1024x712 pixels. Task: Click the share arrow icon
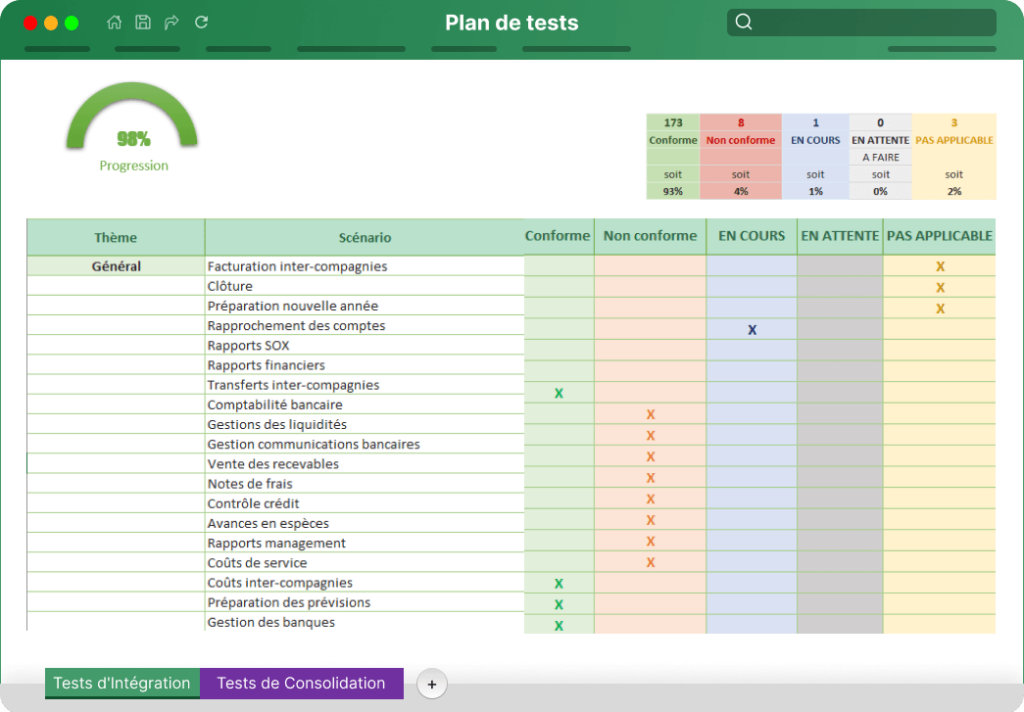pyautogui.click(x=172, y=22)
